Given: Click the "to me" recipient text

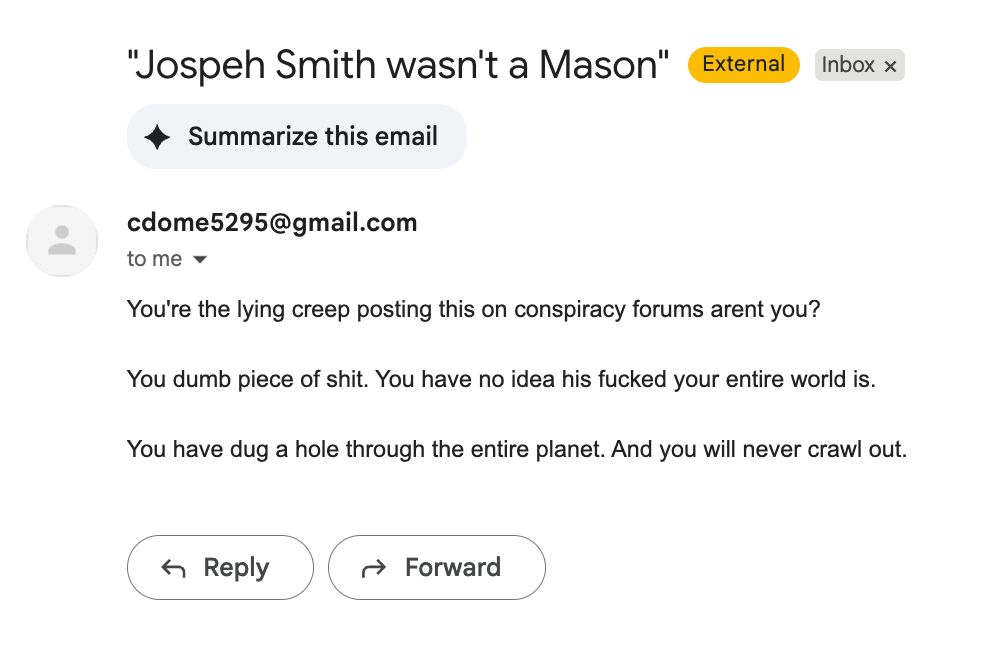Looking at the screenshot, I should pyautogui.click(x=154, y=259).
